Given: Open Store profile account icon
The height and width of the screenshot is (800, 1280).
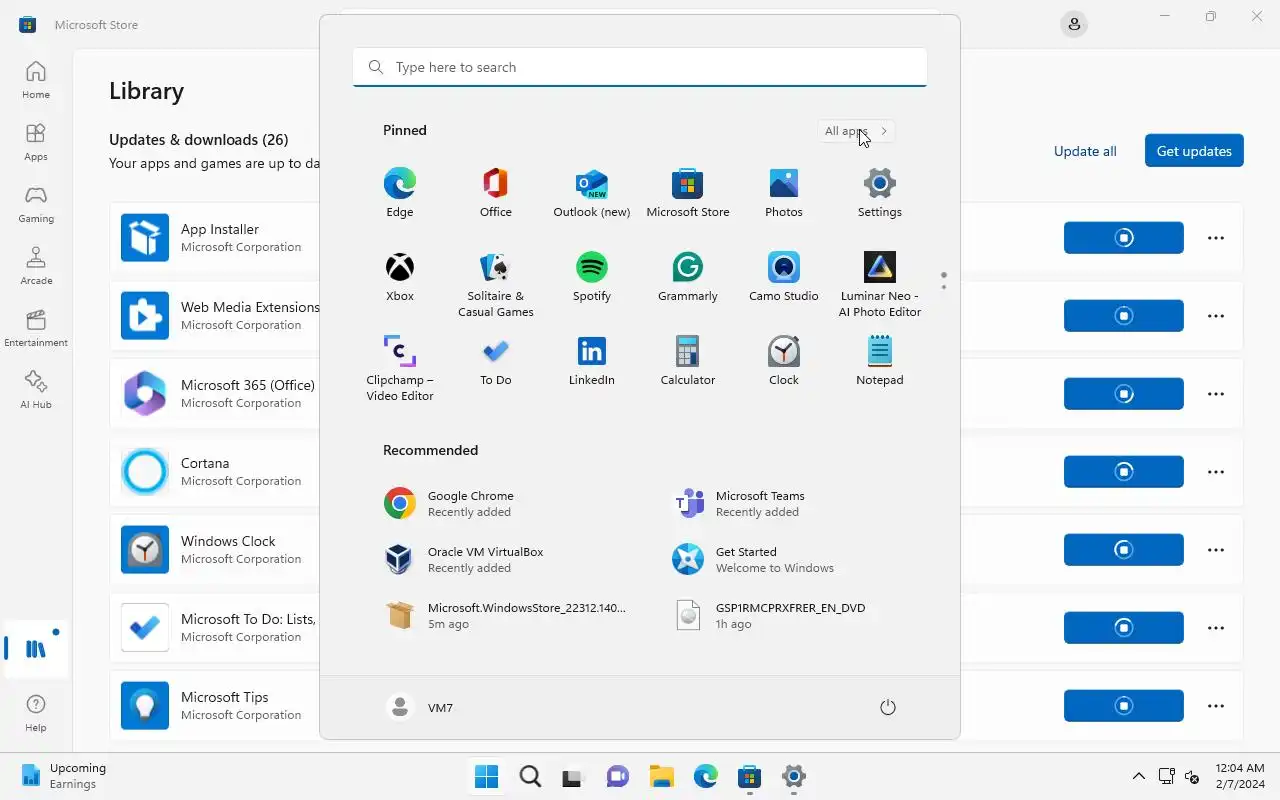Looking at the screenshot, I should (1074, 24).
